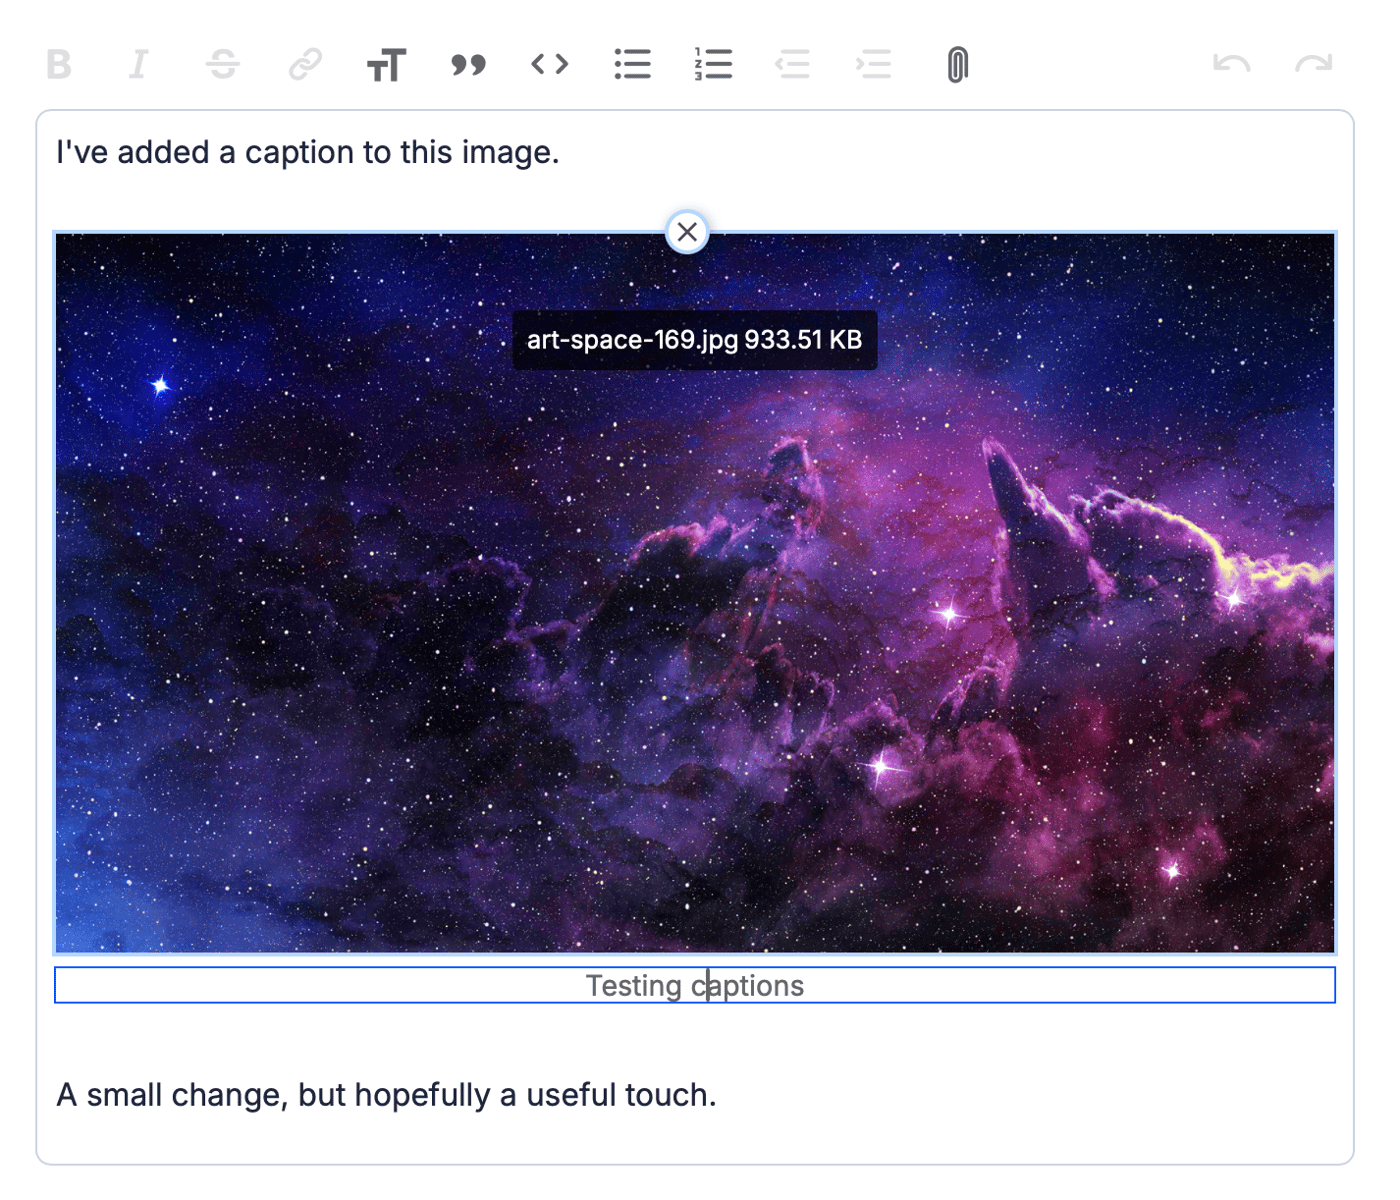Increase the indent level
The width and height of the screenshot is (1400, 1200).
click(x=874, y=65)
